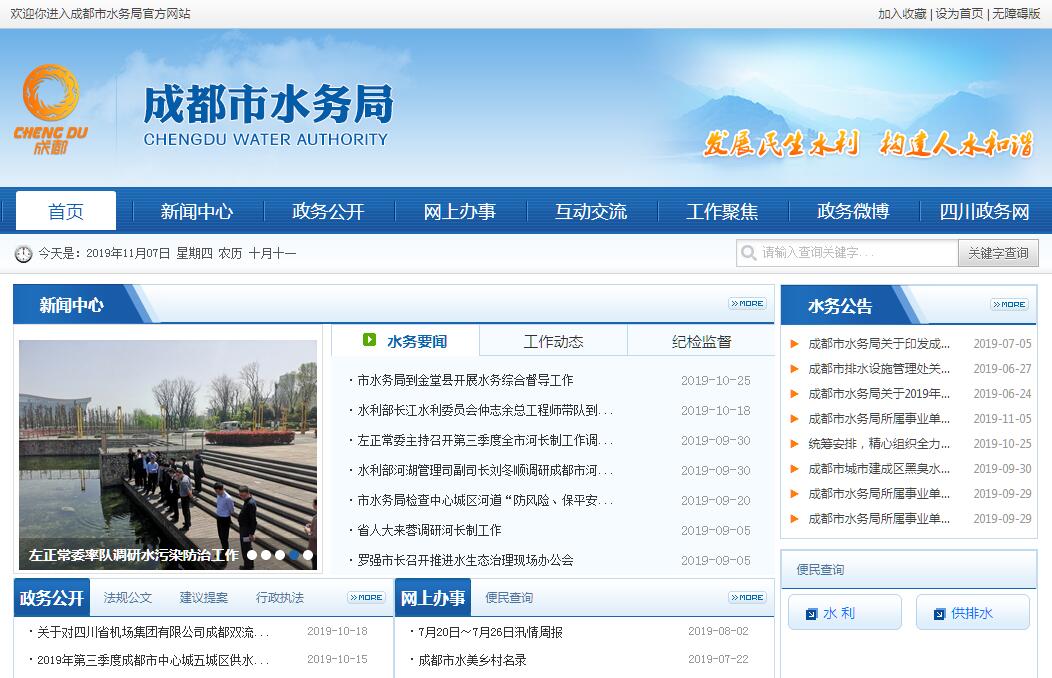Go to 互动交流 in navigation bar

coord(591,212)
